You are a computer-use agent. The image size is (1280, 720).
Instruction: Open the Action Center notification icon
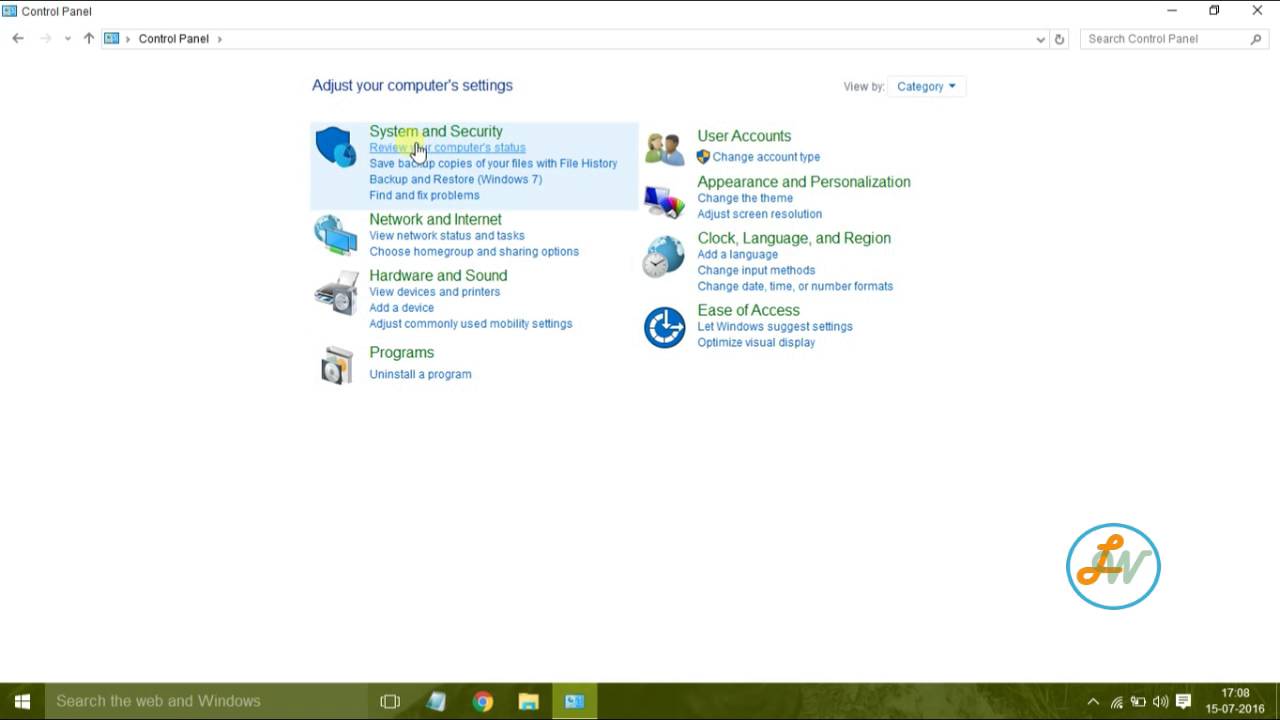[1184, 701]
